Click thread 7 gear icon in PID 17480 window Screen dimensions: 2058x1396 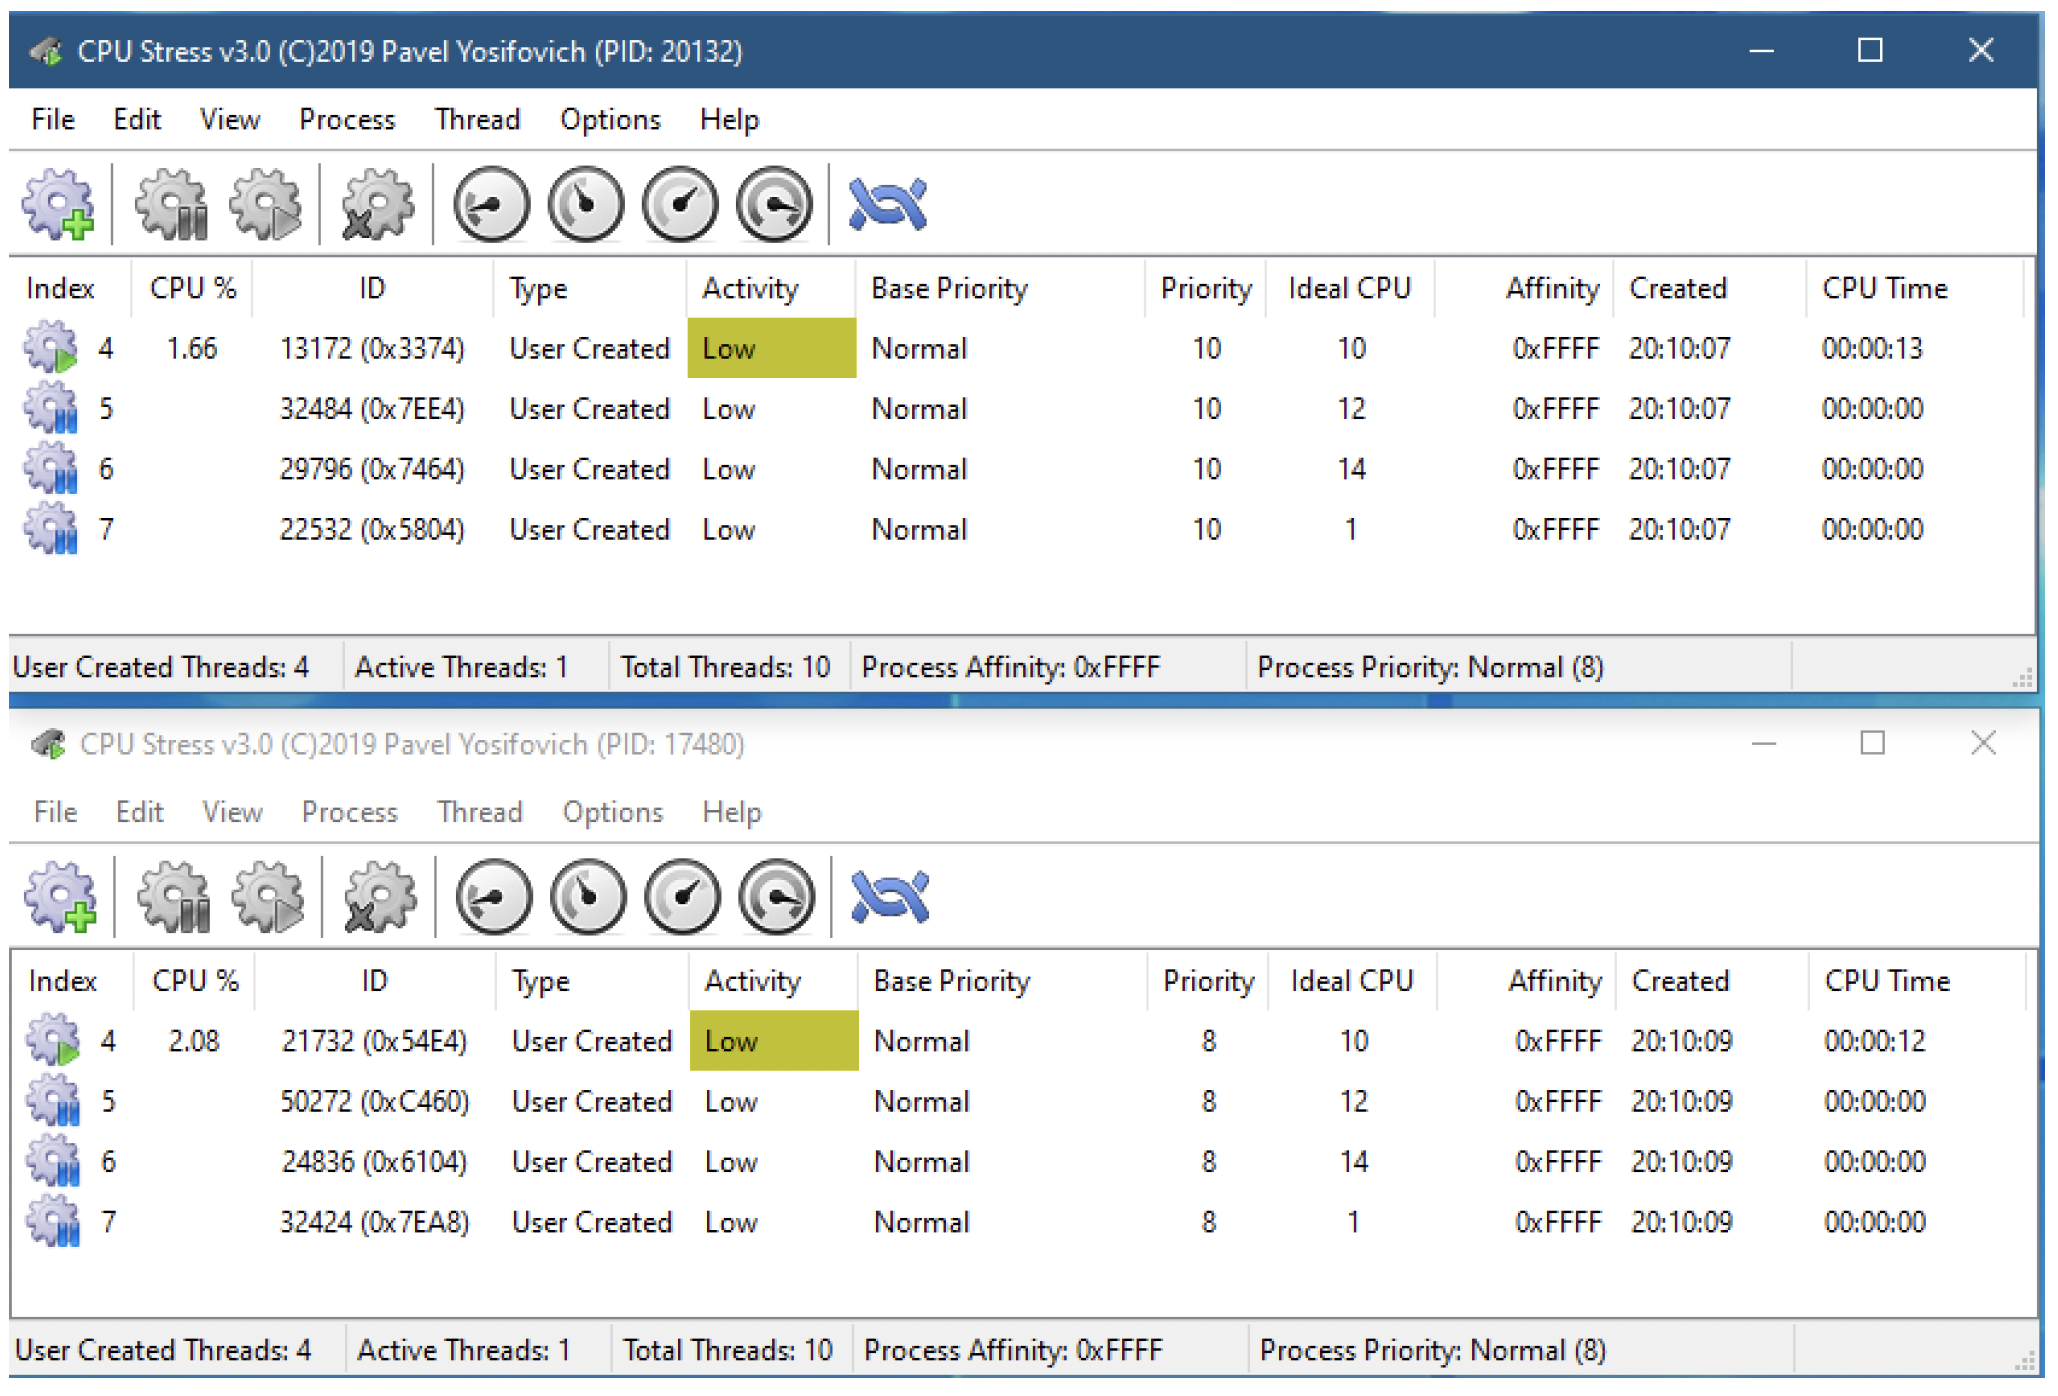click(53, 1220)
